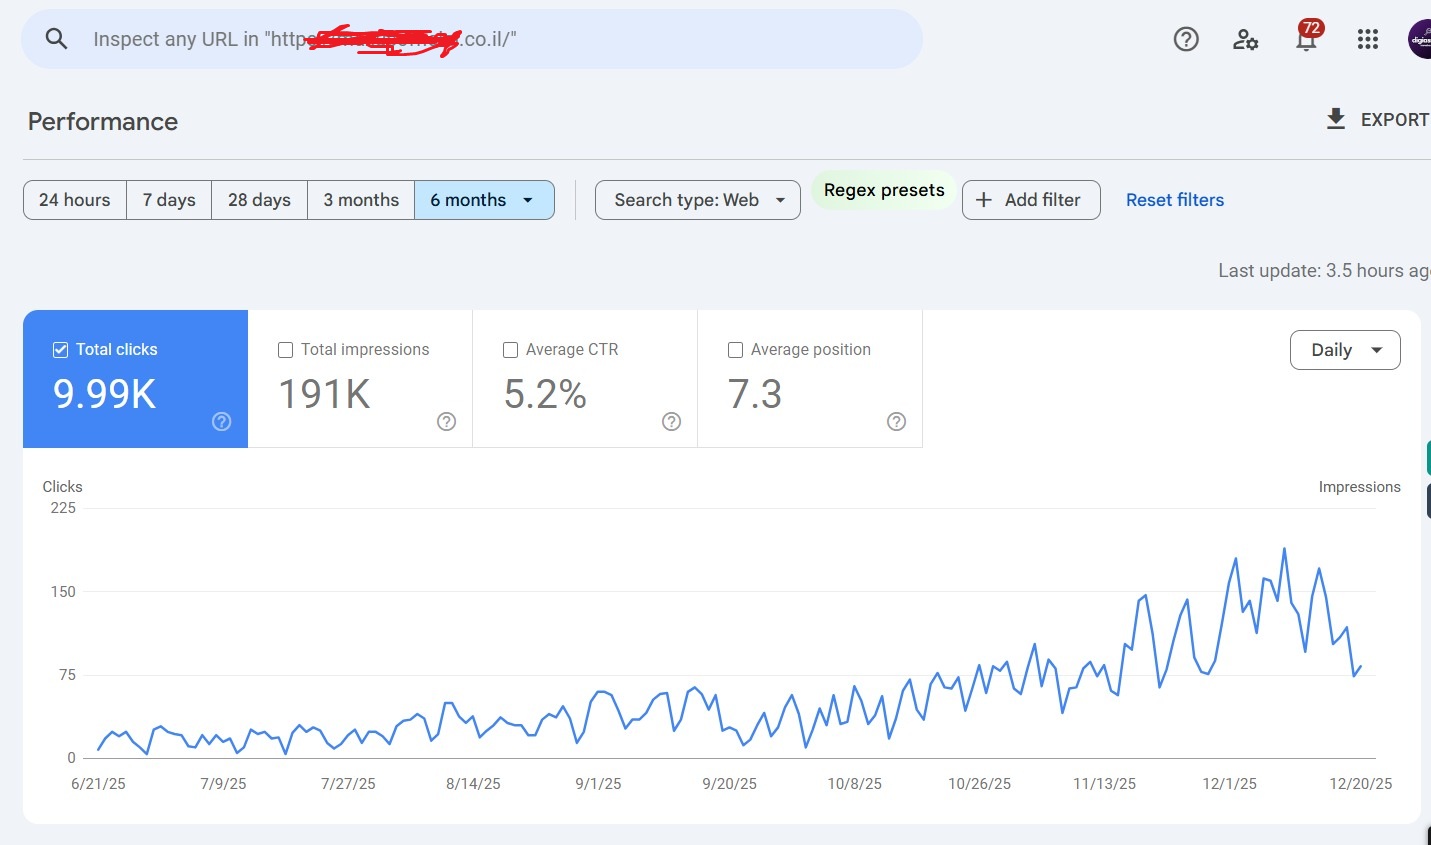Click the 12/1/25 date on chart axis
The width and height of the screenshot is (1431, 845).
[x=1229, y=784]
